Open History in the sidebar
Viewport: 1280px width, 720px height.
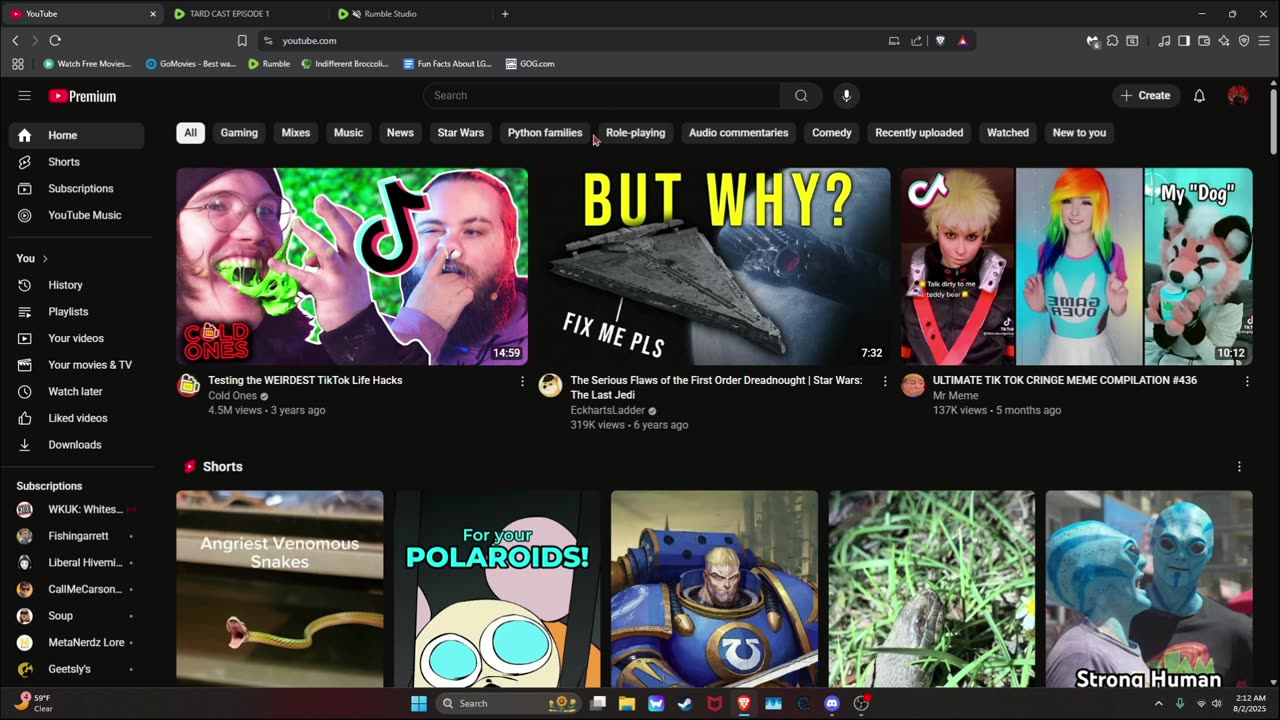point(76,285)
